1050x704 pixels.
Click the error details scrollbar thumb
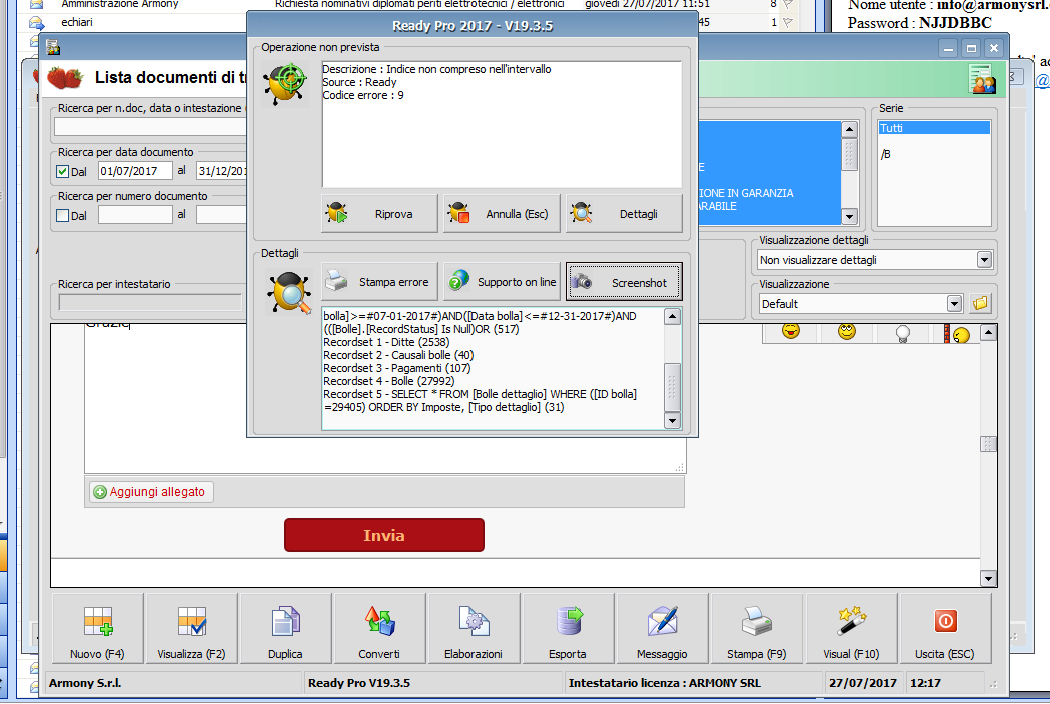click(672, 387)
